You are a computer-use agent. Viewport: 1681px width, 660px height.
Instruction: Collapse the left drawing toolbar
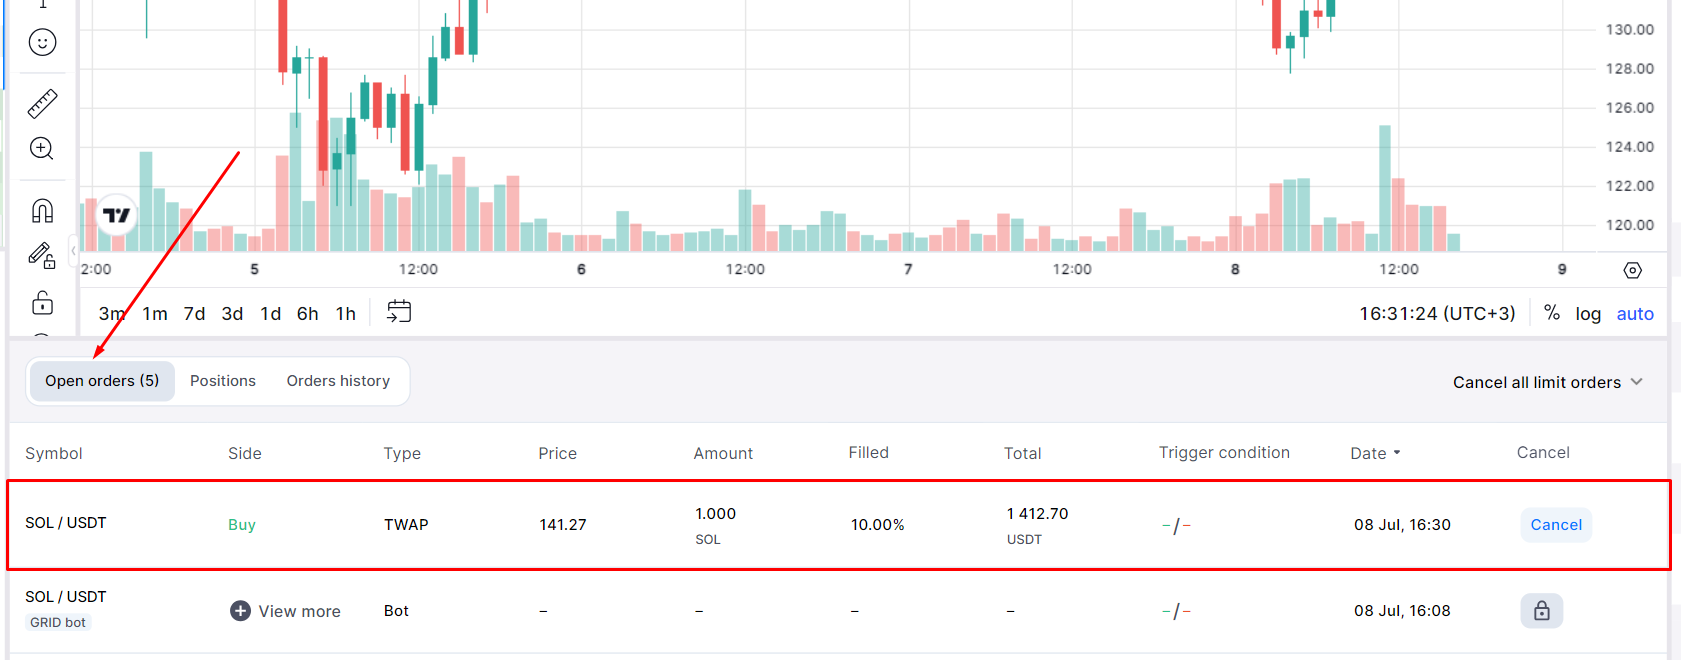click(73, 251)
